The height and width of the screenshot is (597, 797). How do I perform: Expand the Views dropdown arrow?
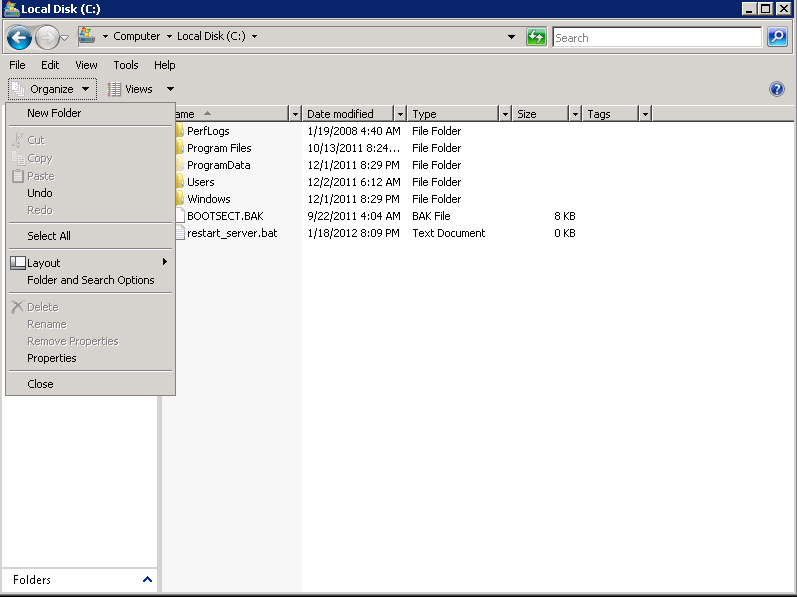[x=170, y=89]
